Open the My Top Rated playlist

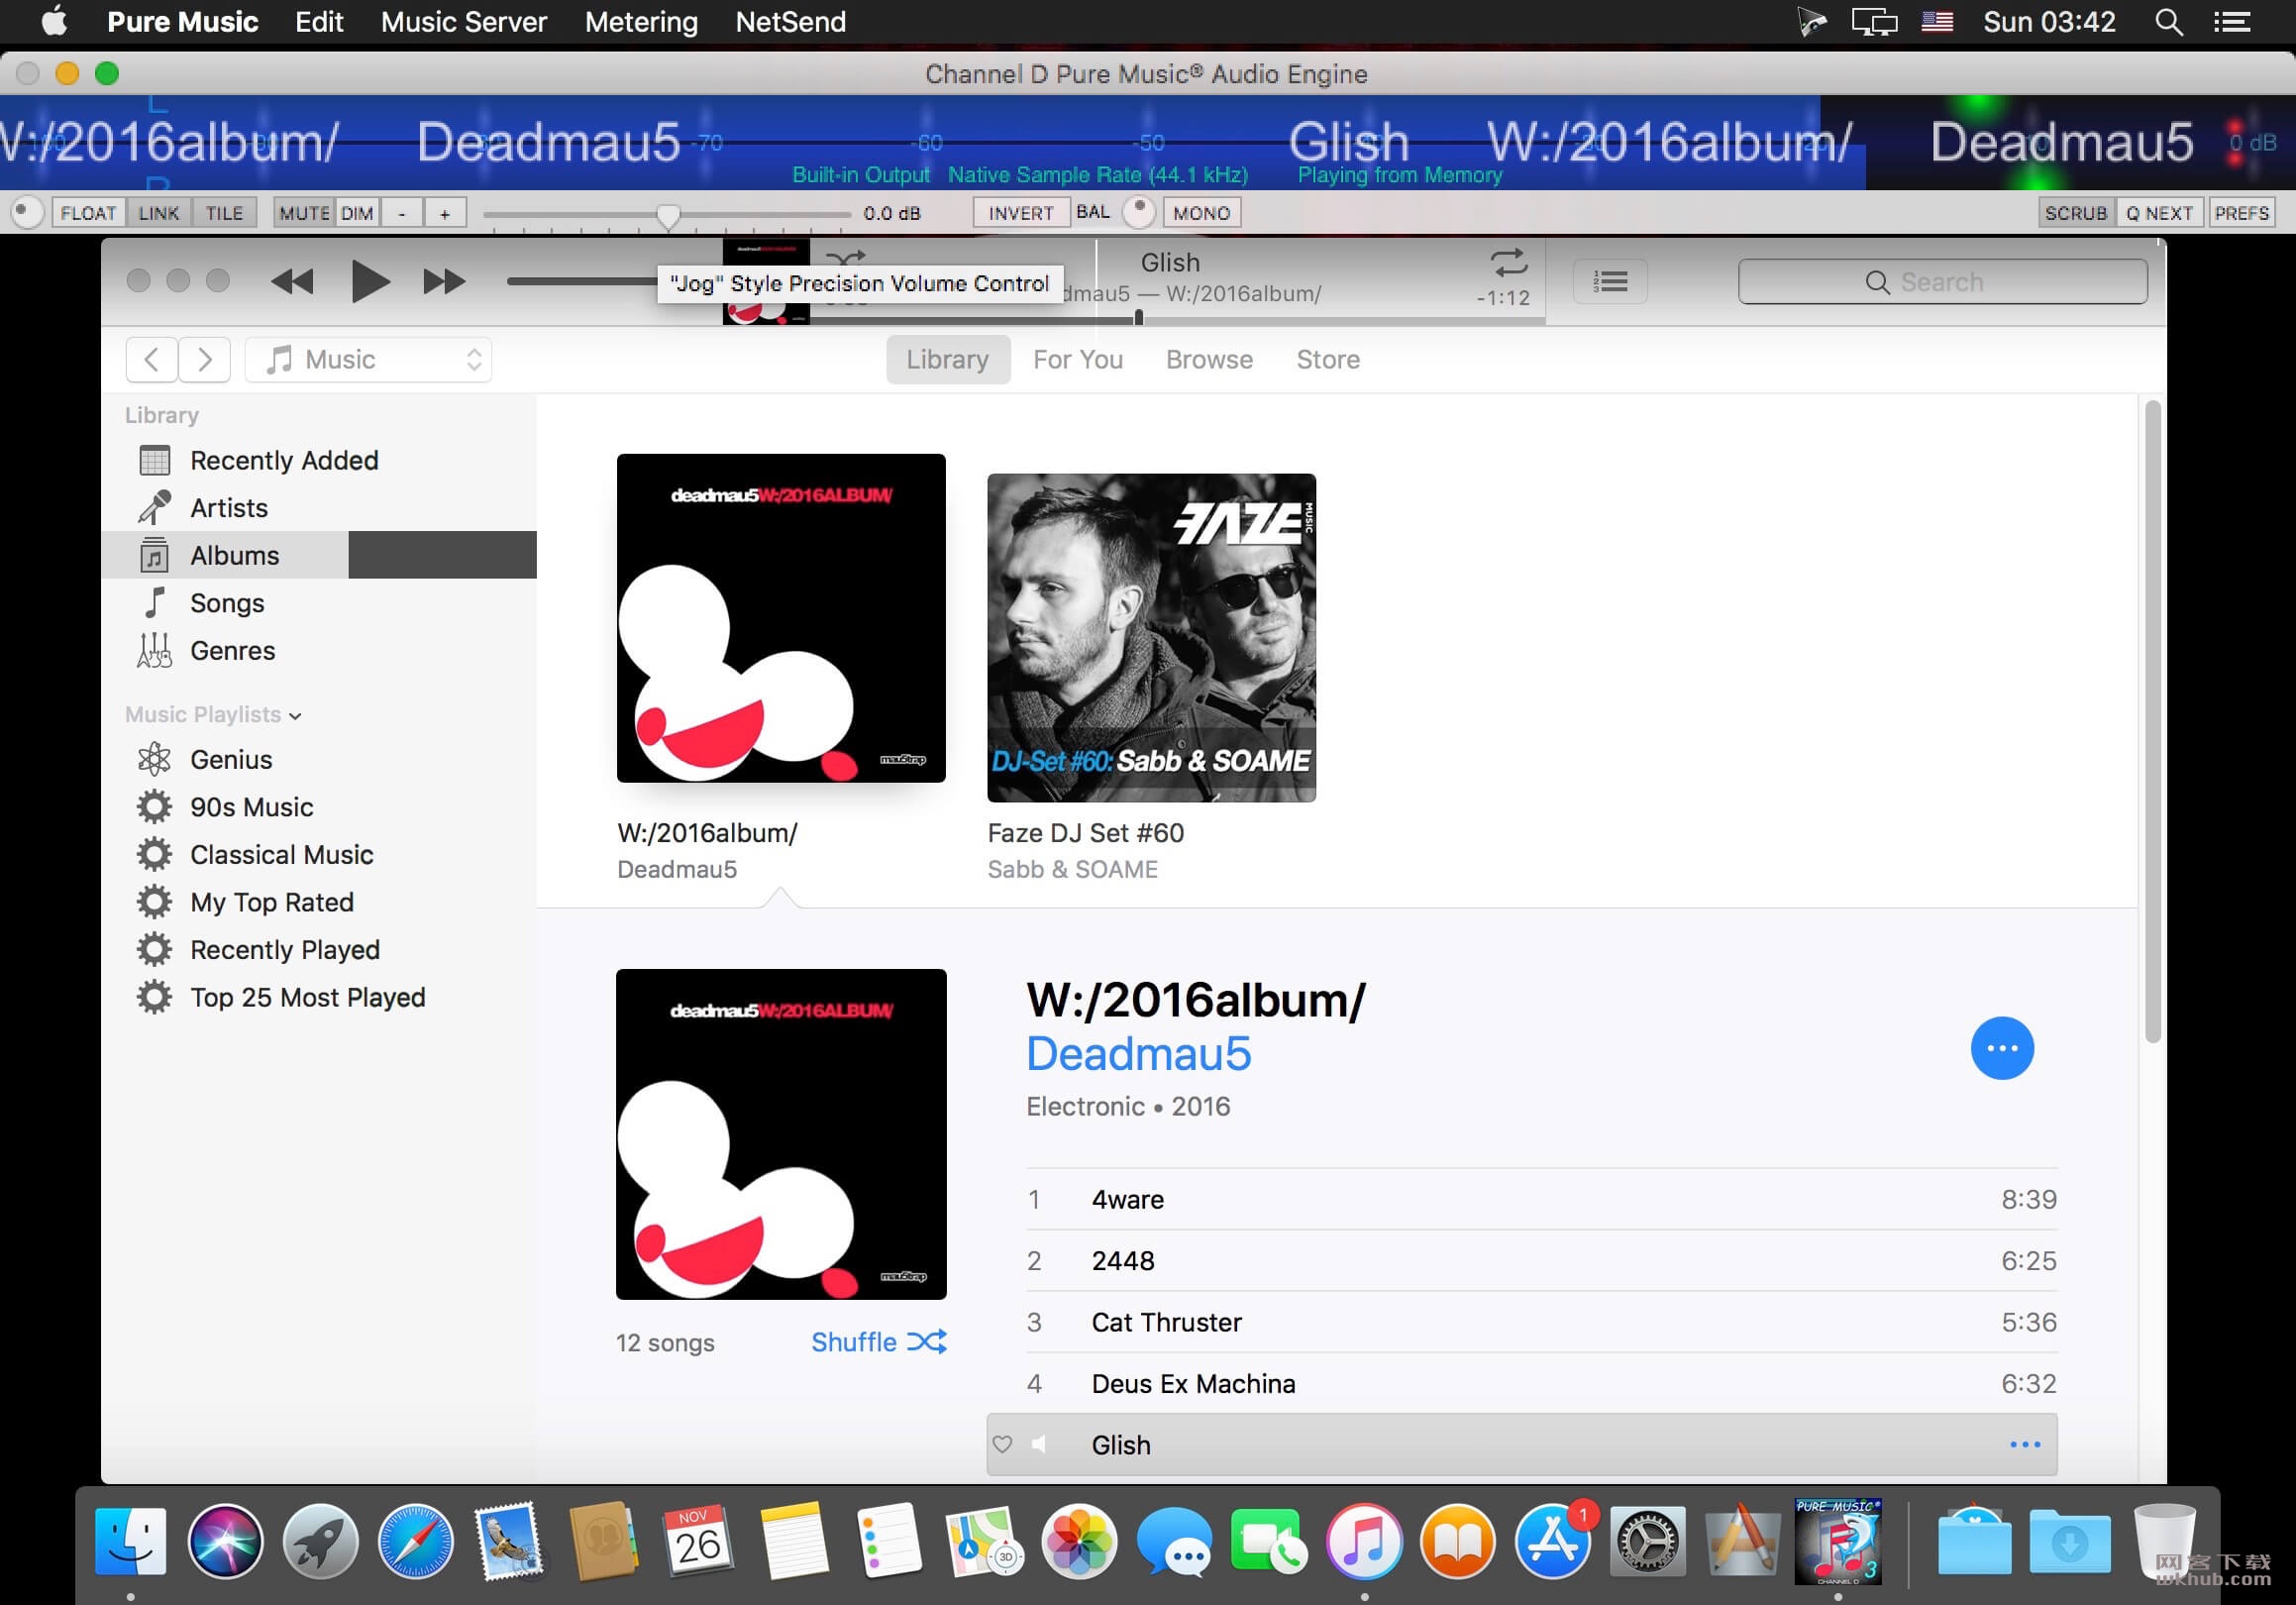(x=320, y=902)
